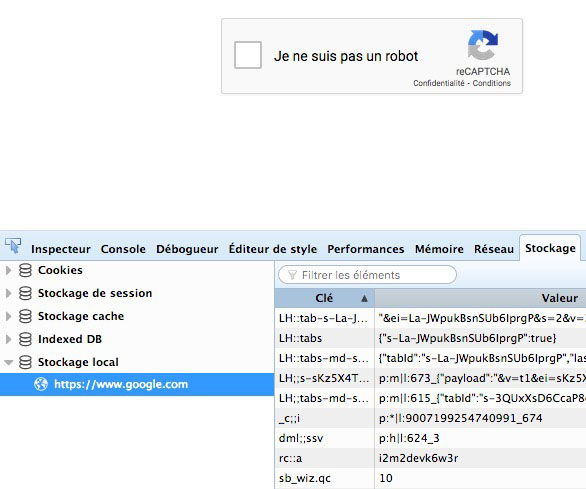Image resolution: width=586 pixels, height=489 pixels.
Task: Click the filter funnel icon
Action: click(292, 275)
